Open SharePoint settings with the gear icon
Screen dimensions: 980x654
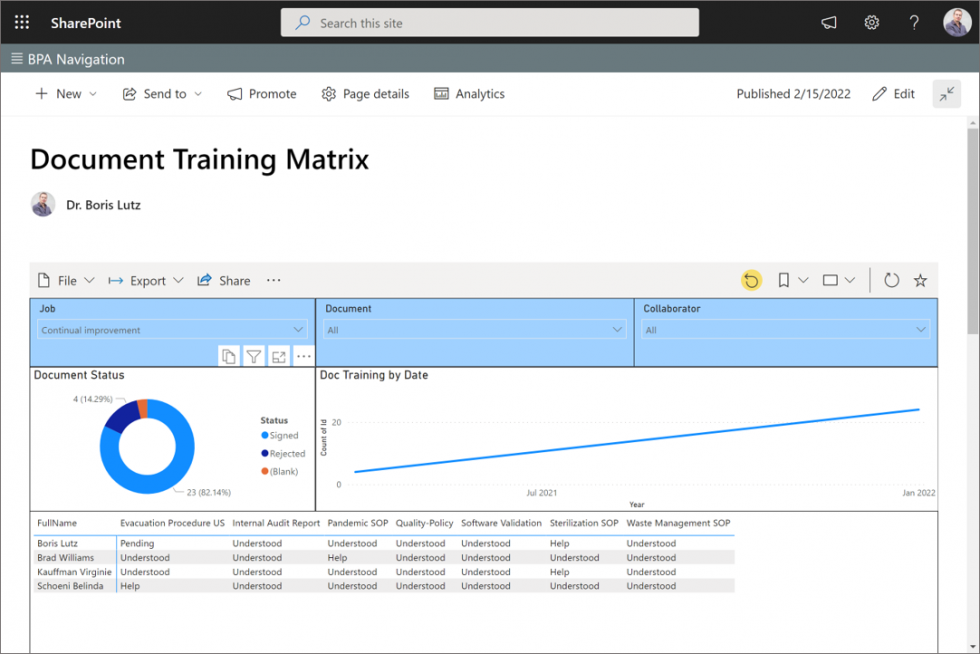[x=871, y=21]
